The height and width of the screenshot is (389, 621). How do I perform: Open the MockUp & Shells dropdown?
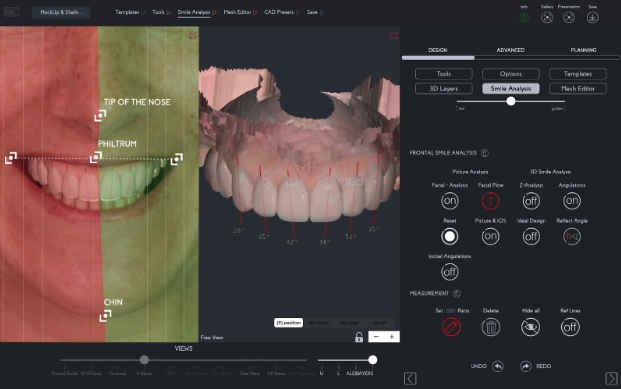coord(61,12)
